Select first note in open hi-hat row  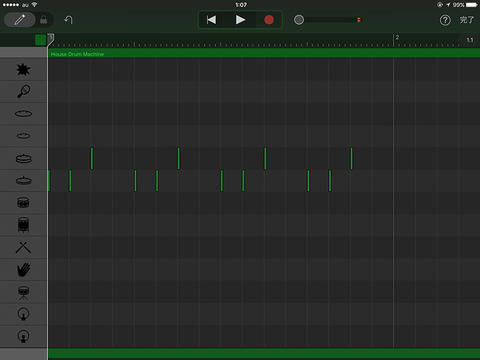coord(92,158)
